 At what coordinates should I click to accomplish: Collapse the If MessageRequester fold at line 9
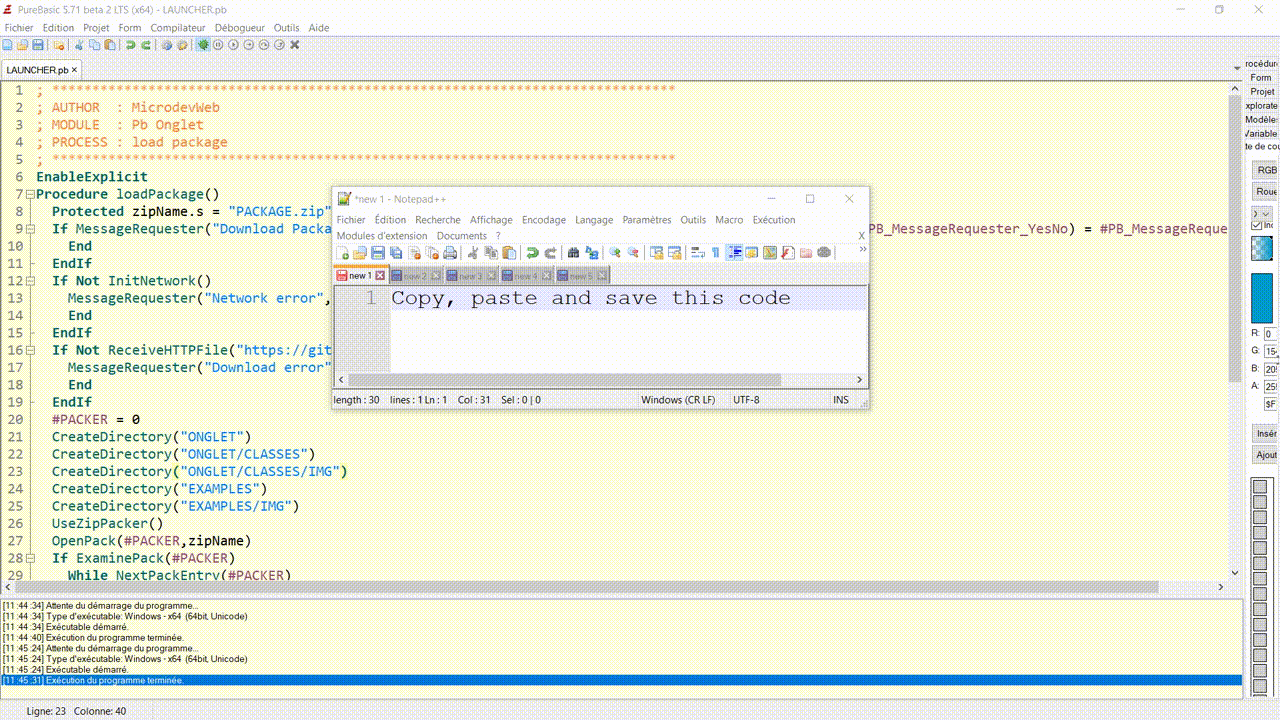coord(29,229)
